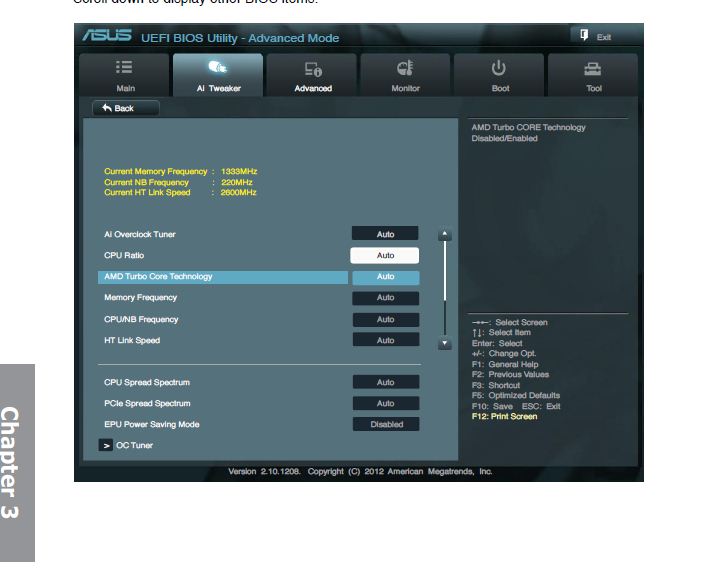The height and width of the screenshot is (571, 717).
Task: Open AMD Turbo Core Technology value dropdown
Action: click(x=385, y=277)
